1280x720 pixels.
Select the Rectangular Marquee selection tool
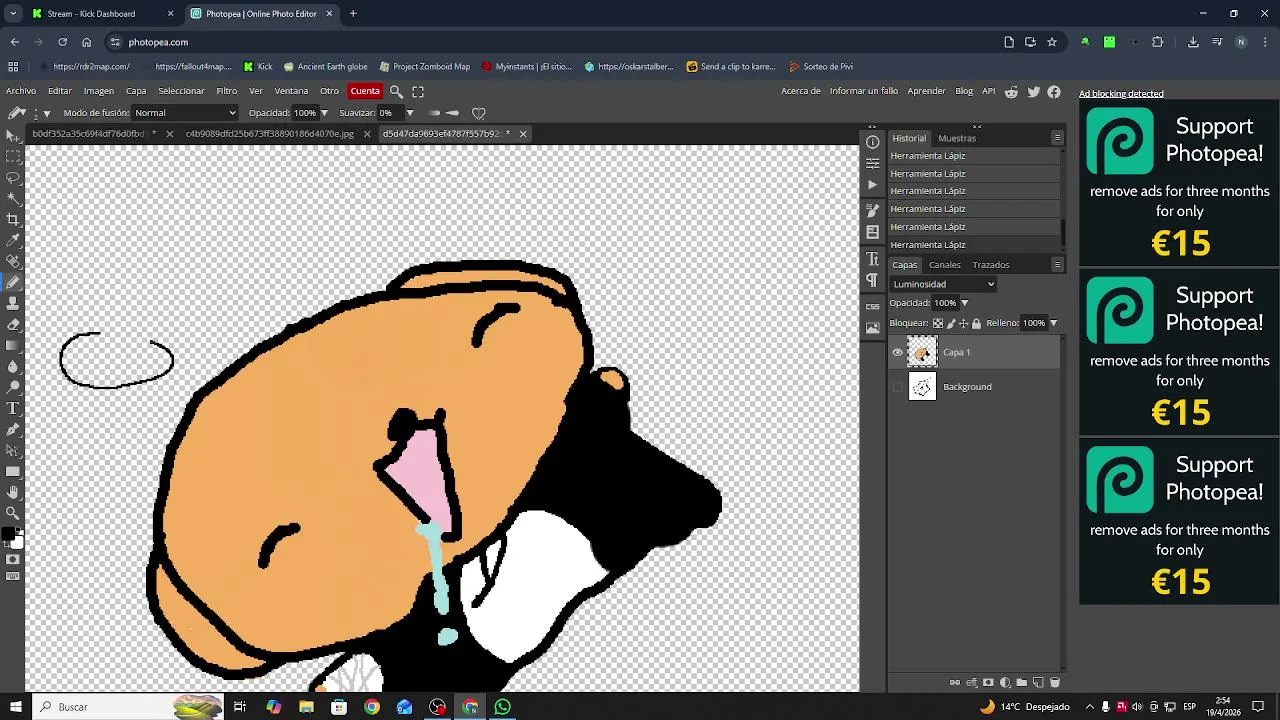pyautogui.click(x=13, y=156)
